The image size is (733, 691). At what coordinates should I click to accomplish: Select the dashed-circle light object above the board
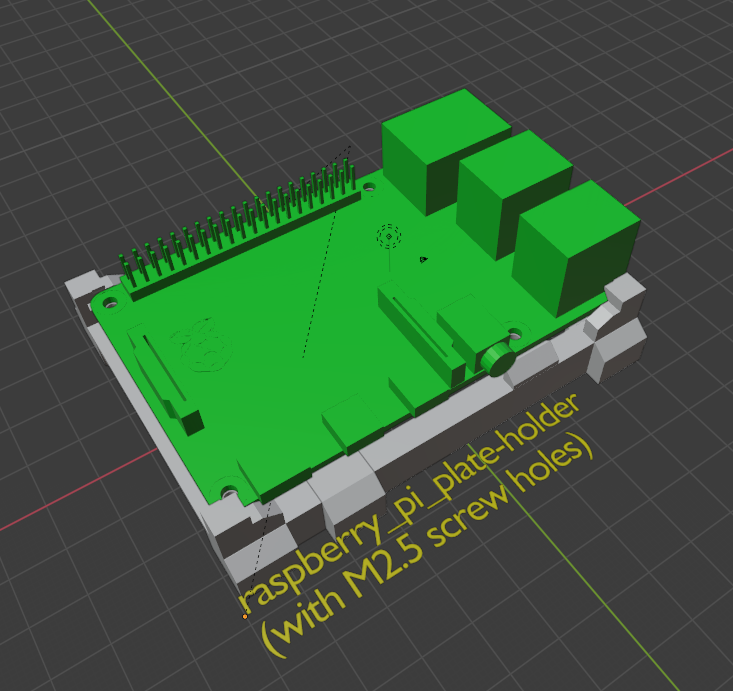click(x=389, y=236)
